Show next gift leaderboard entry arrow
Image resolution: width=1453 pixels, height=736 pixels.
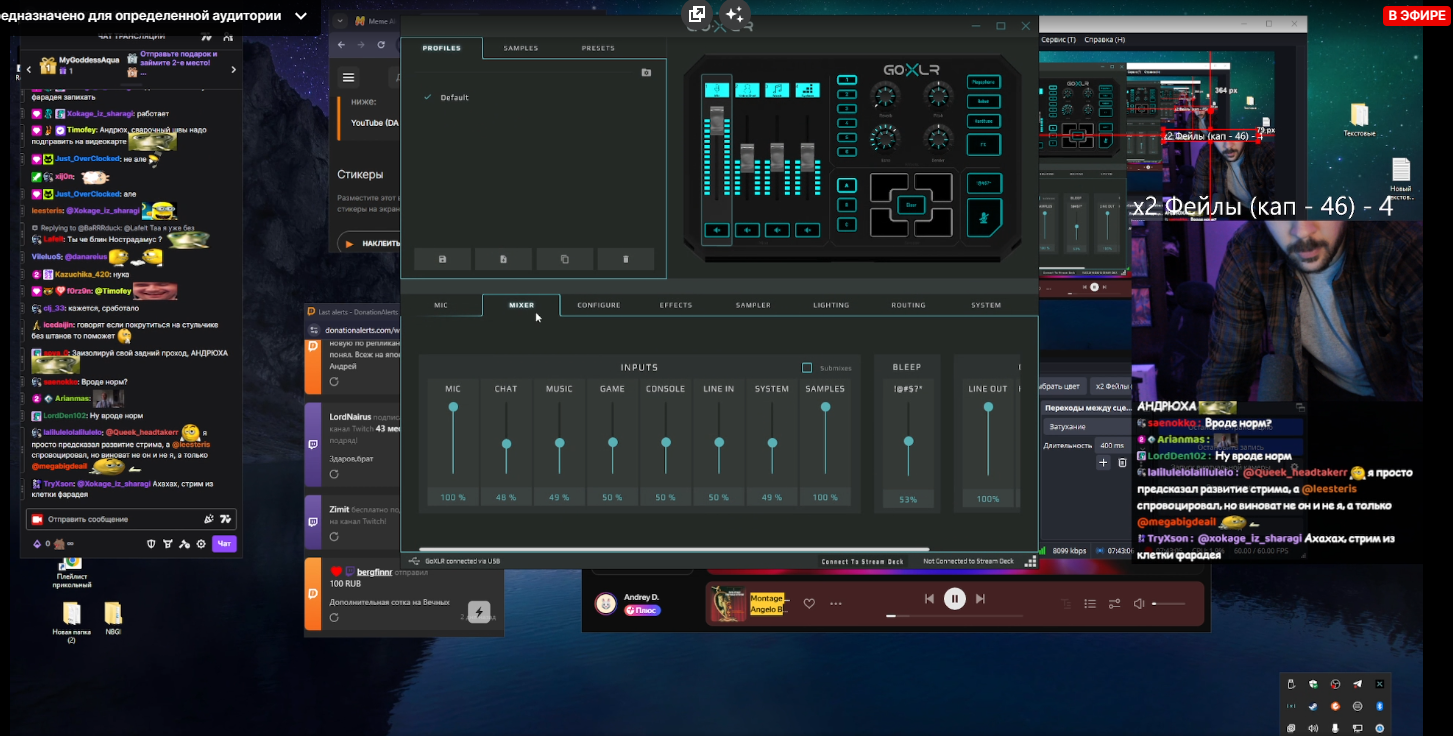pos(233,69)
